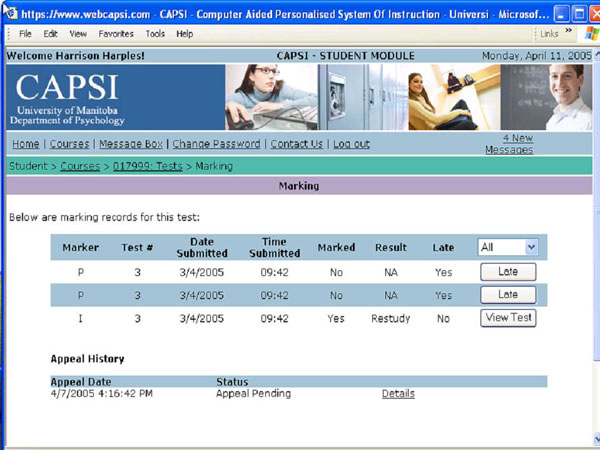This screenshot has height=450, width=600.
Task: Click Courses in the breadcrumb trail
Action: click(80, 166)
